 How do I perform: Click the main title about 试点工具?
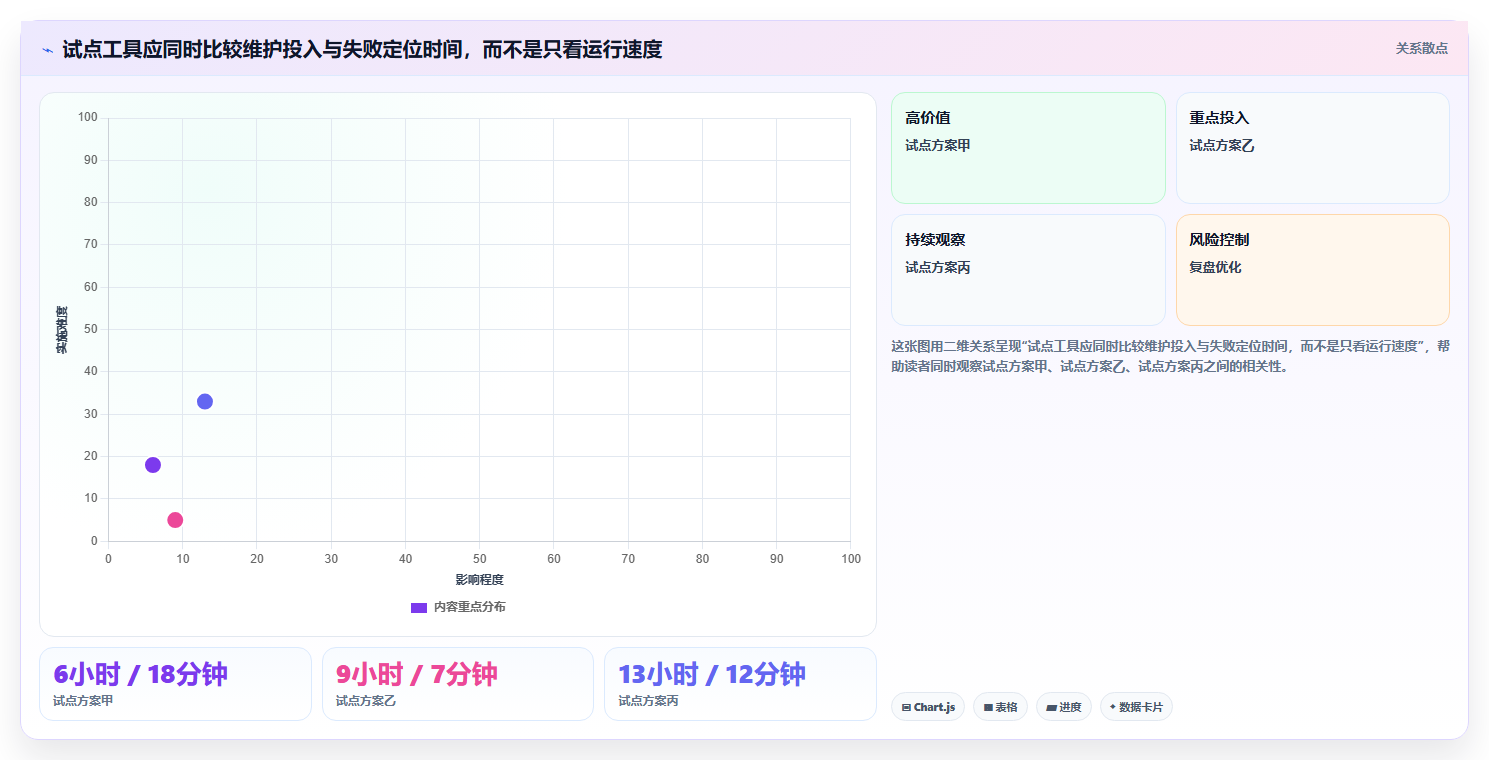(362, 49)
